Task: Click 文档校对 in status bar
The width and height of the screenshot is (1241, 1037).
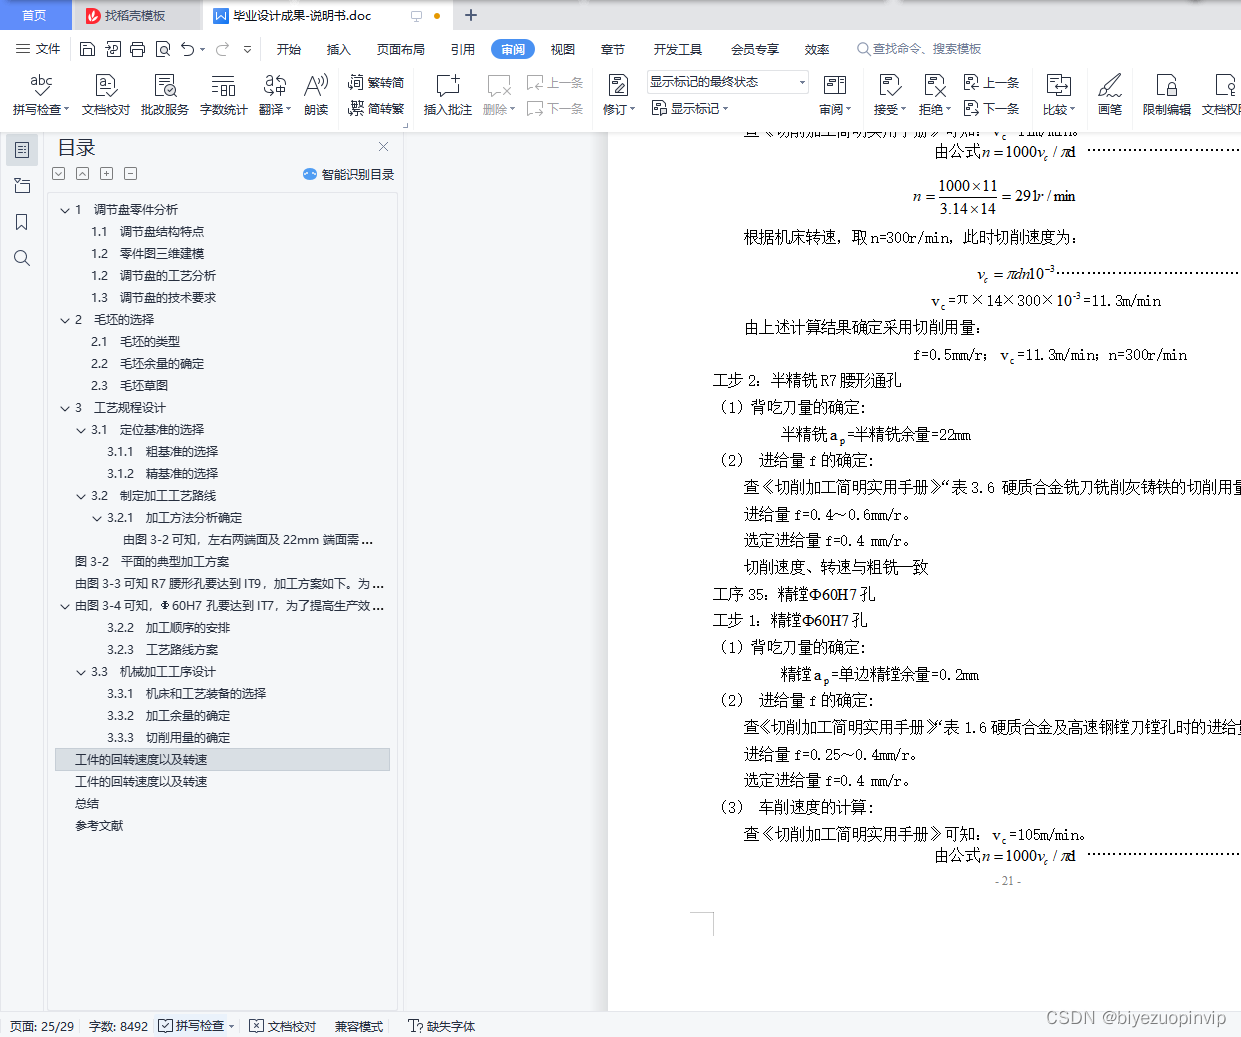Action: click(283, 1026)
